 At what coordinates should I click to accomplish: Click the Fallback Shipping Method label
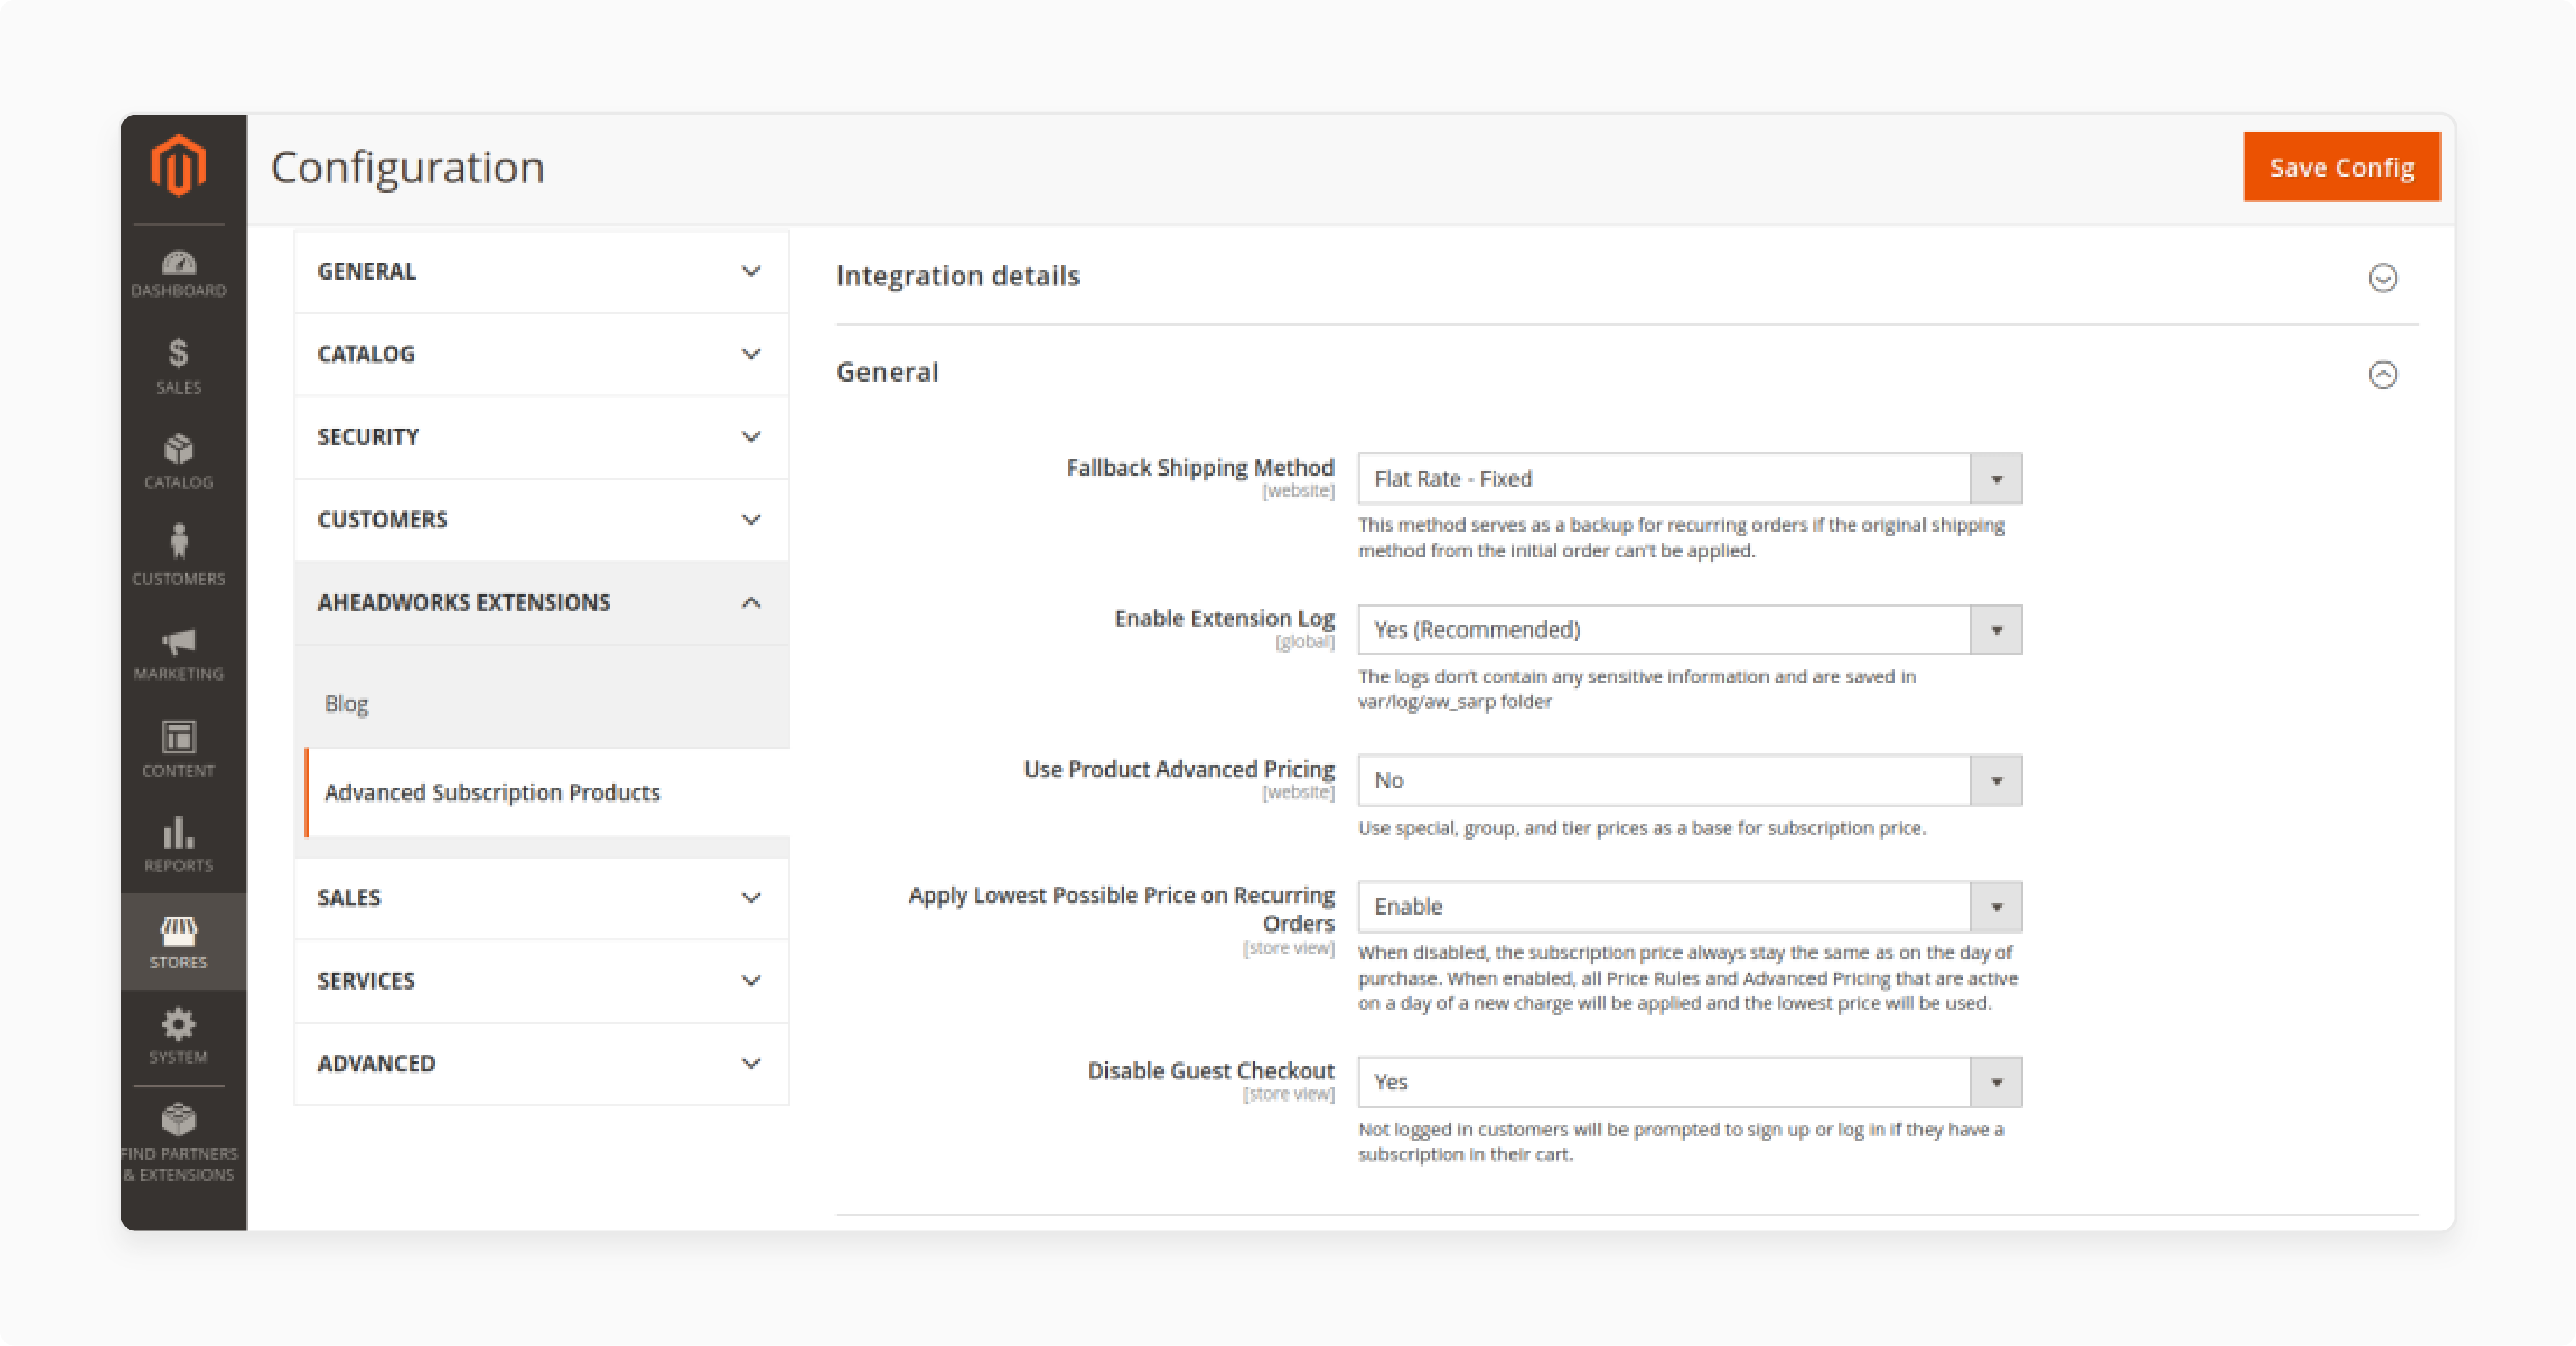[1200, 468]
